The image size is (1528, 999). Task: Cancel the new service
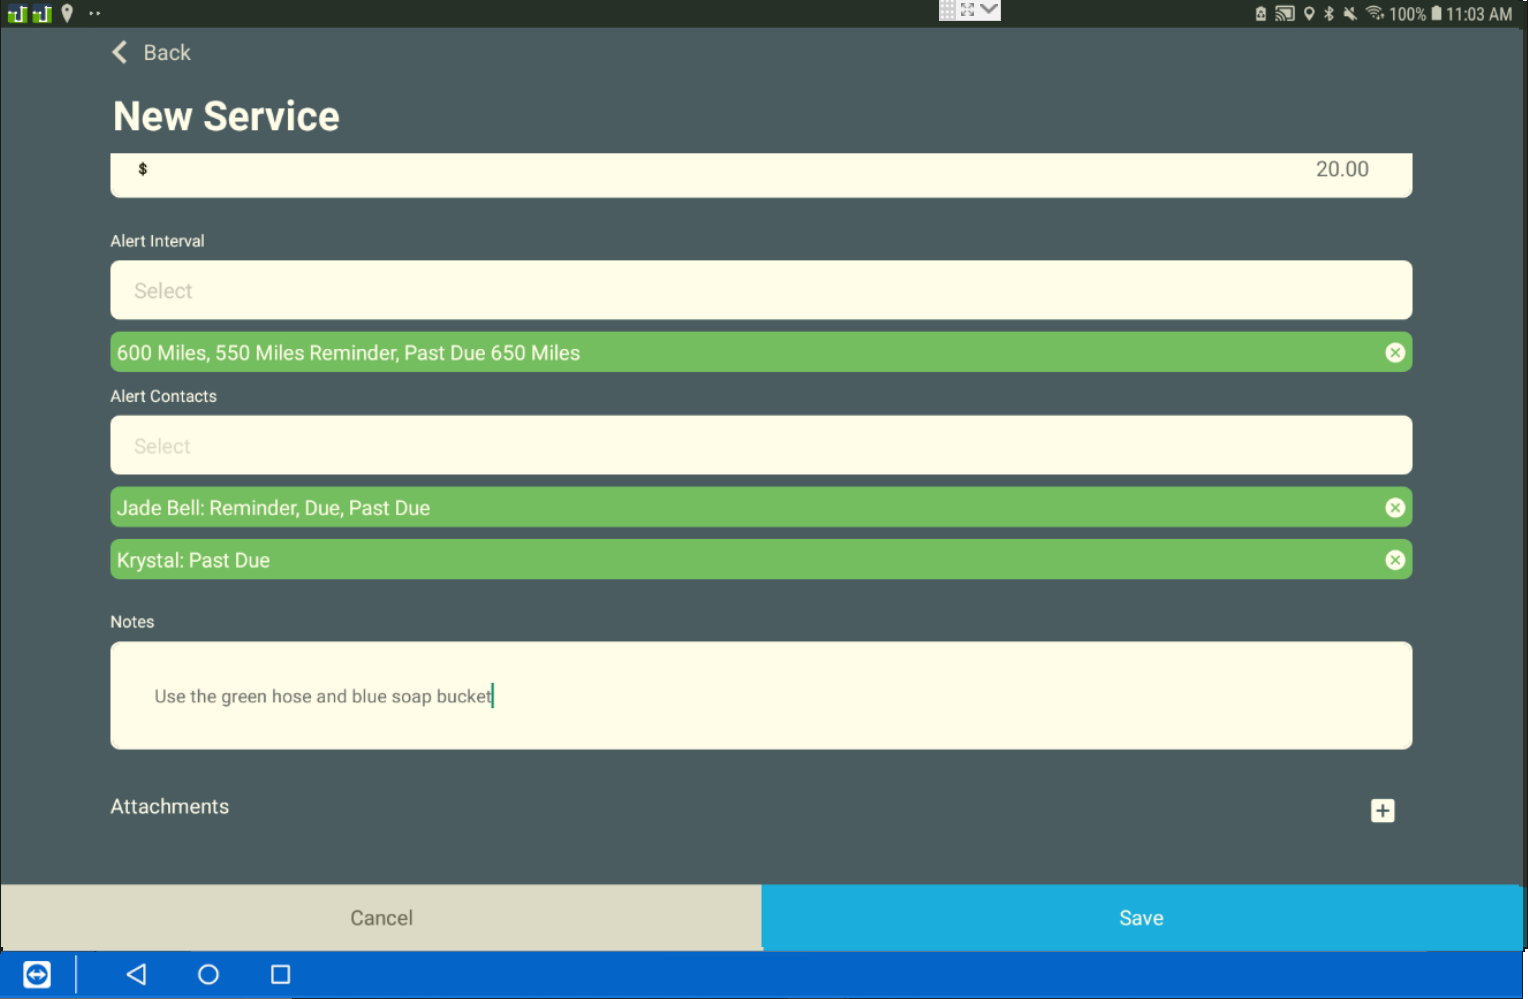pyautogui.click(x=381, y=918)
